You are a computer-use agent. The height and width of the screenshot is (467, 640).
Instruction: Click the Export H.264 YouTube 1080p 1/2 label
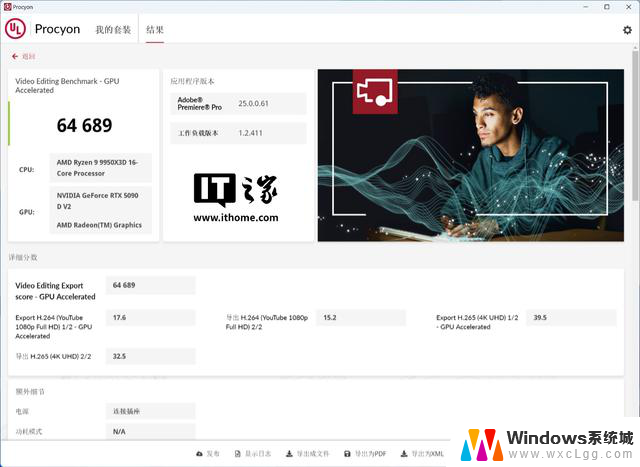(53, 327)
